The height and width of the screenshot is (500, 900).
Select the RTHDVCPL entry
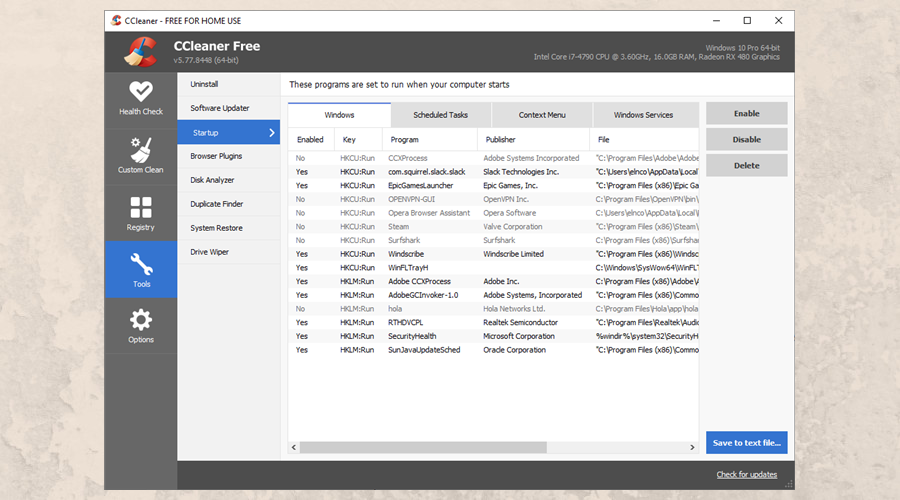(494, 323)
